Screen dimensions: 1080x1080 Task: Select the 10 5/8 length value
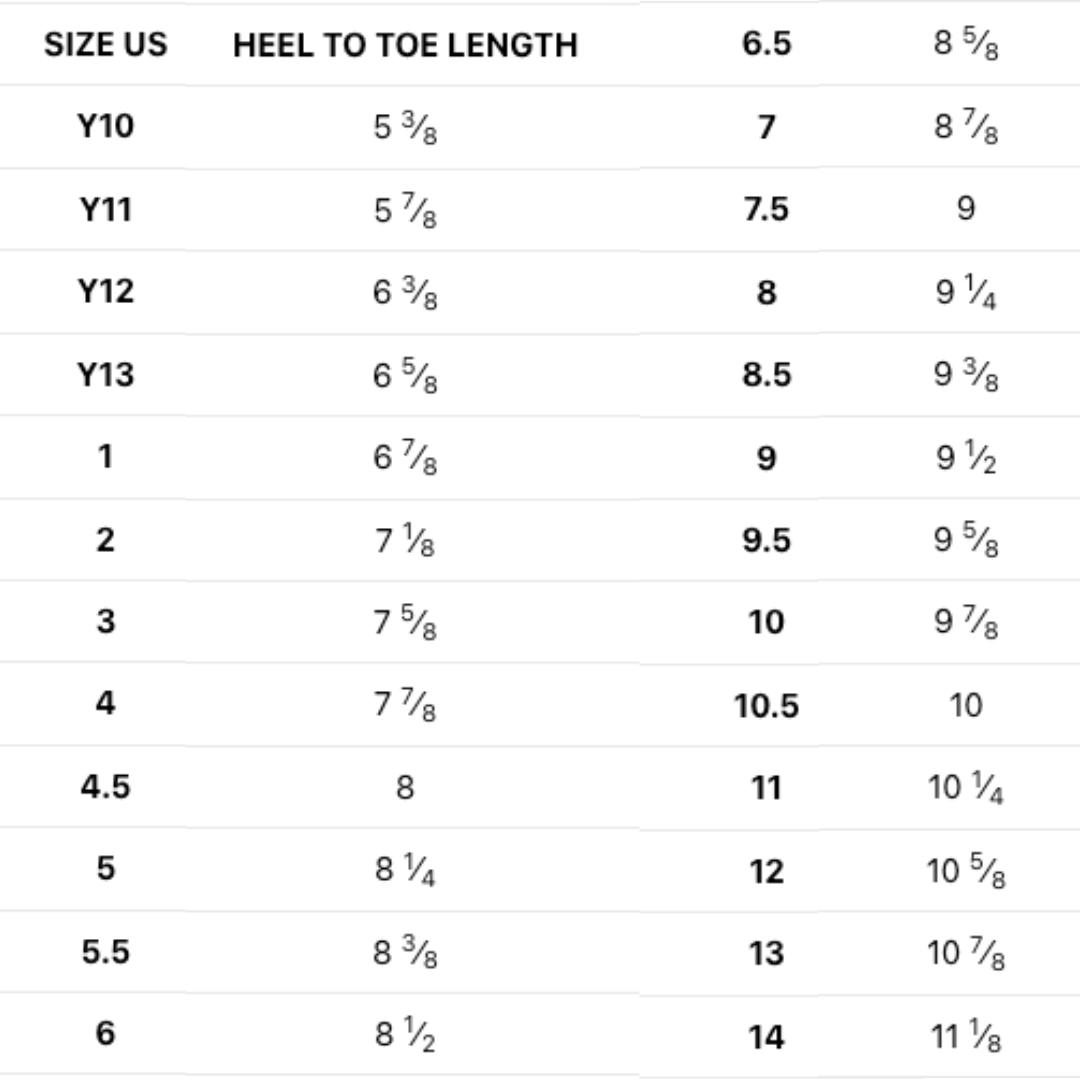click(x=965, y=872)
